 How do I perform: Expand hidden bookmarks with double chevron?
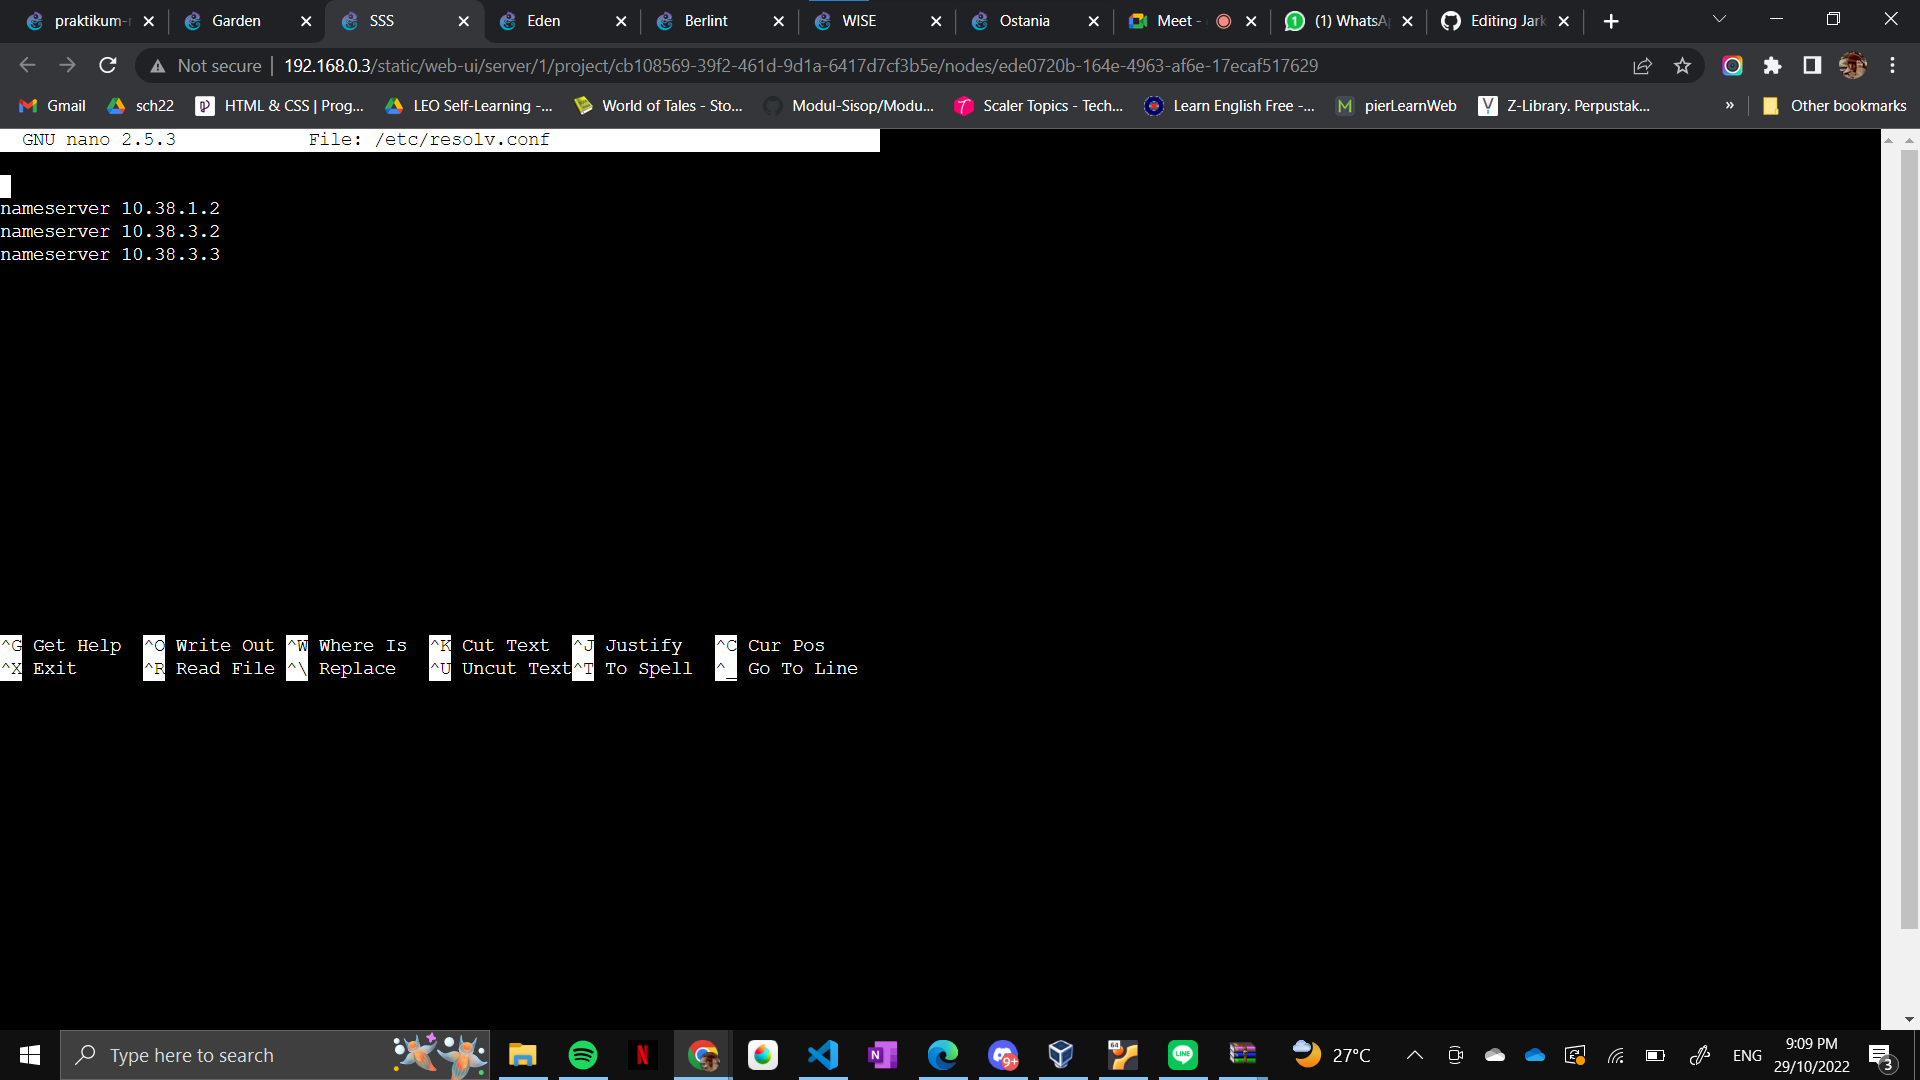pos(1729,106)
